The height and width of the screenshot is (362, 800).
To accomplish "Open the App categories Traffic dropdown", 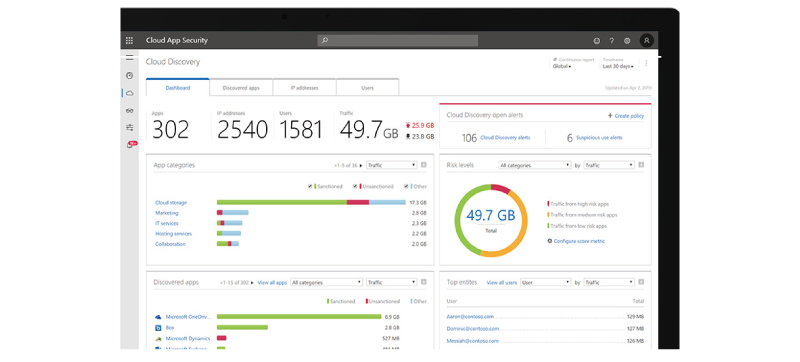I will tap(391, 165).
